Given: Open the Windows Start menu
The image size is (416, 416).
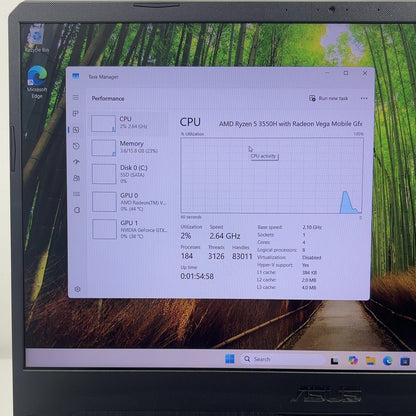Looking at the screenshot, I should [x=230, y=359].
